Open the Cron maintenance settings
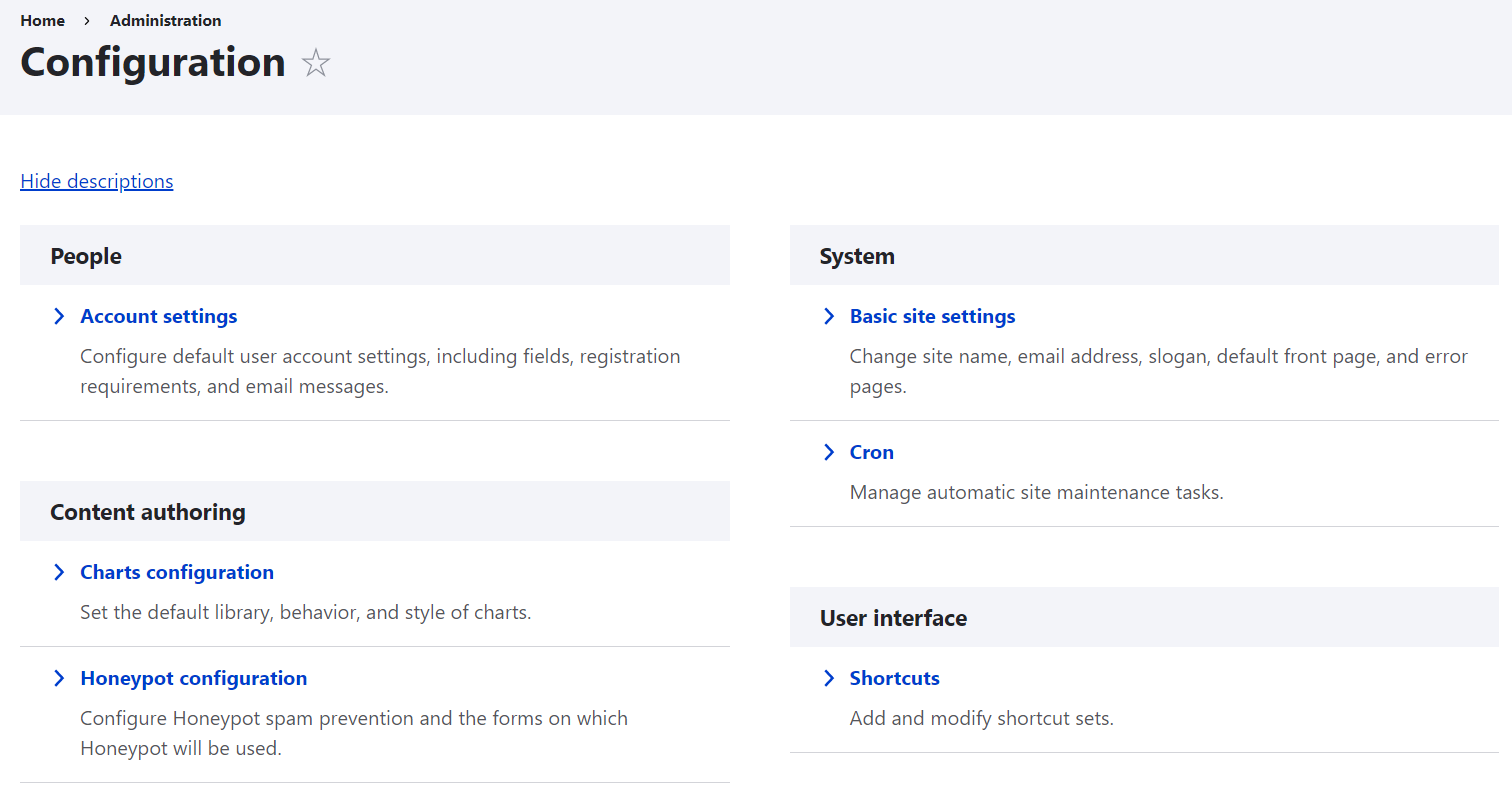Viewport: 1512px width, 797px height. coord(871,452)
